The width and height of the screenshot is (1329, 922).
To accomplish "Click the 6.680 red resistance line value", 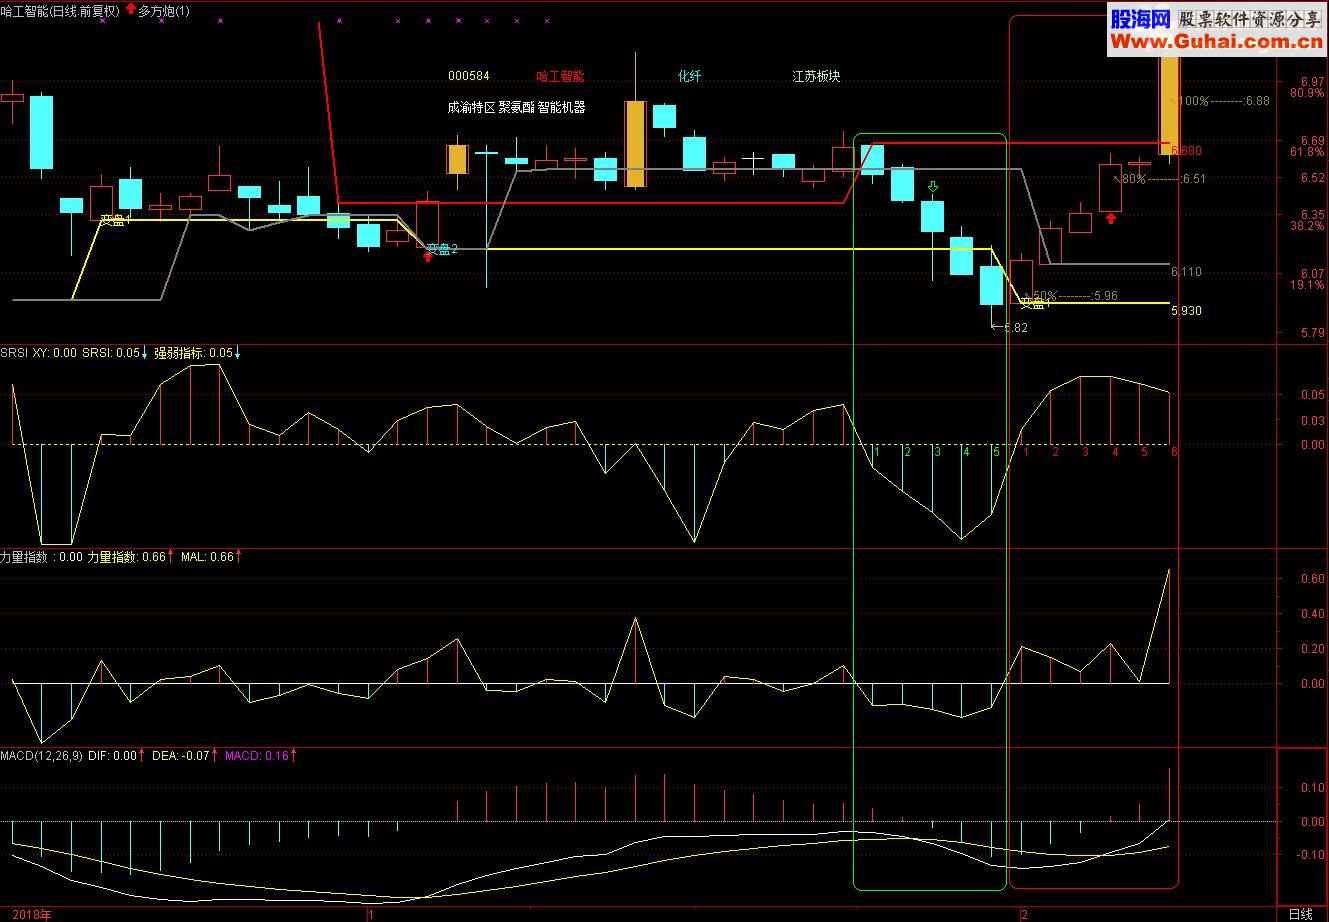I will coord(1186,151).
